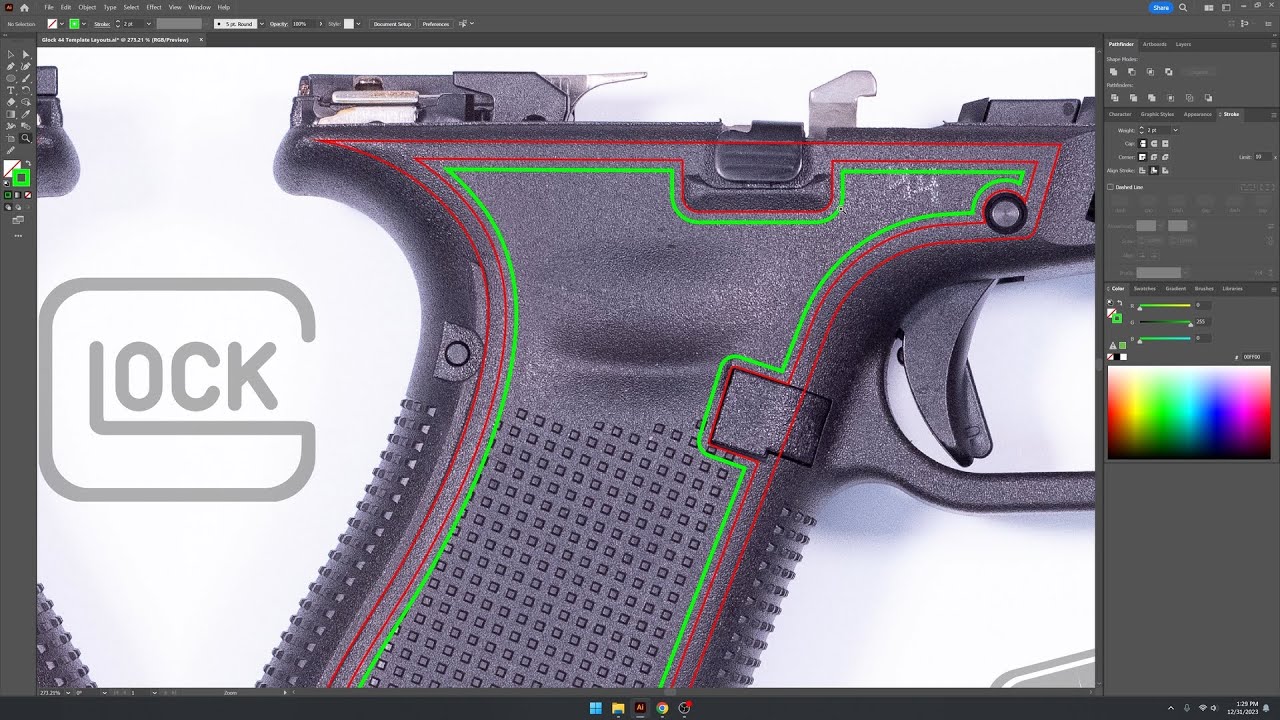Image resolution: width=1280 pixels, height=720 pixels.
Task: Open the fill color dropdown in control bar
Action: coord(61,24)
